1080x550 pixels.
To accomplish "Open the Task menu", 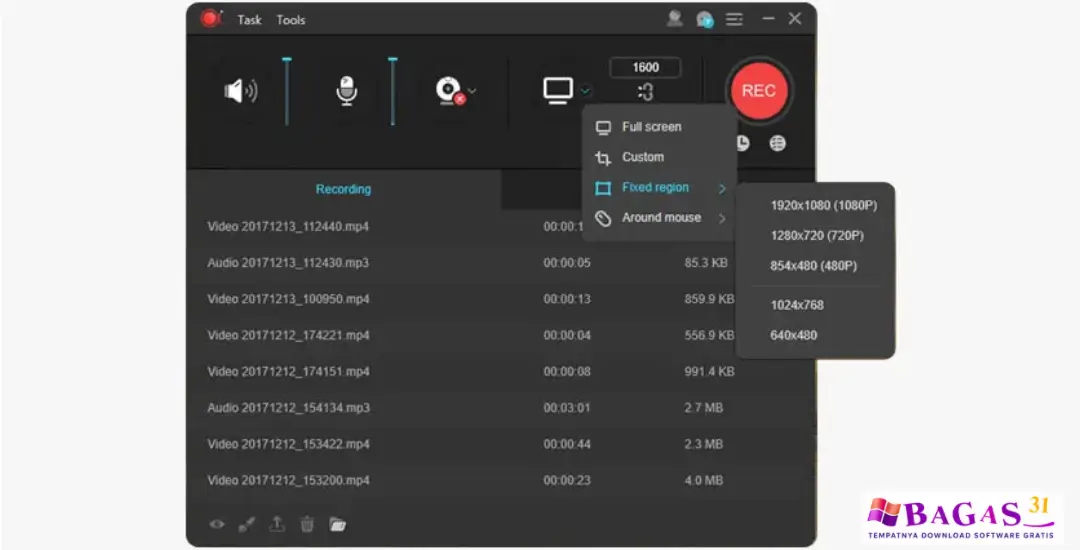I will pos(249,20).
